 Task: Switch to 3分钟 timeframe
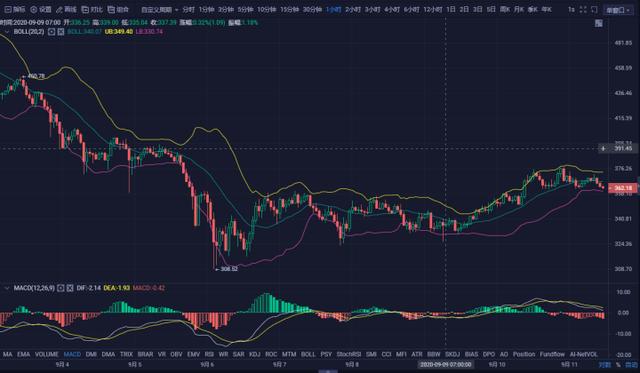coord(226,9)
